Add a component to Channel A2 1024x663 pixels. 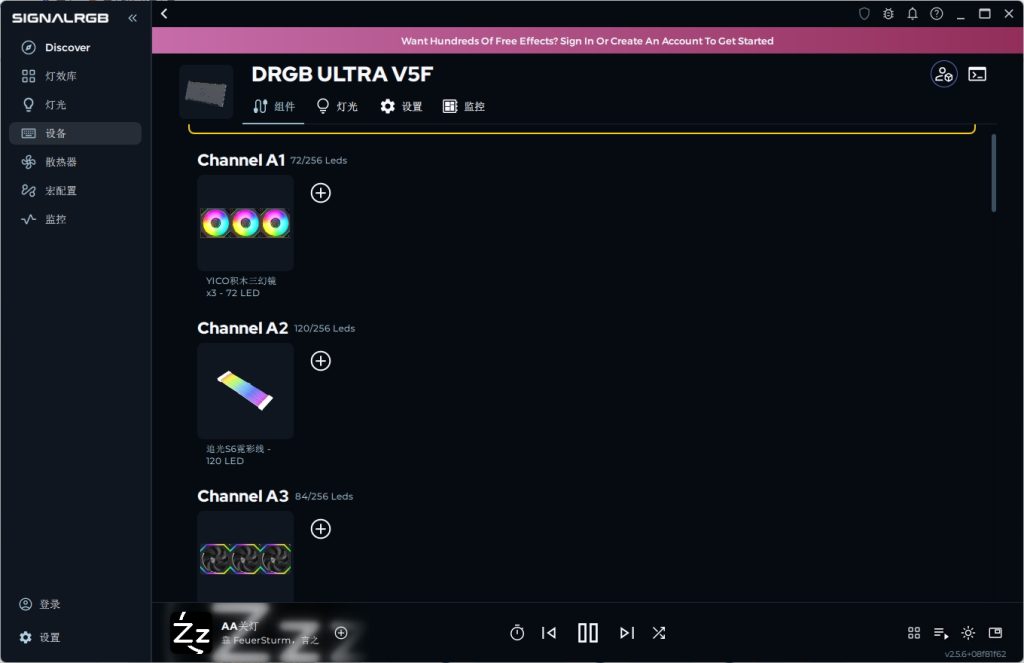coord(320,361)
